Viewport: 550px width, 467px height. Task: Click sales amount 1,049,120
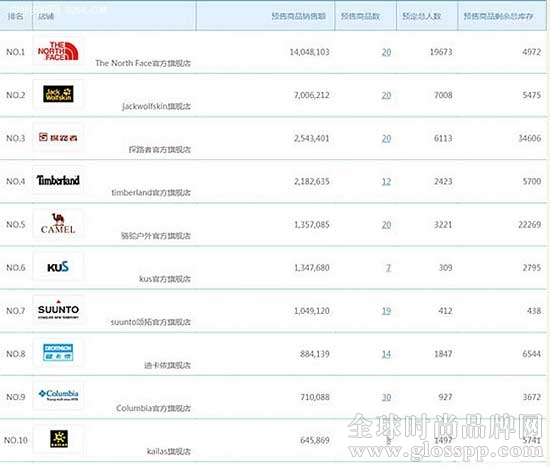pos(311,311)
